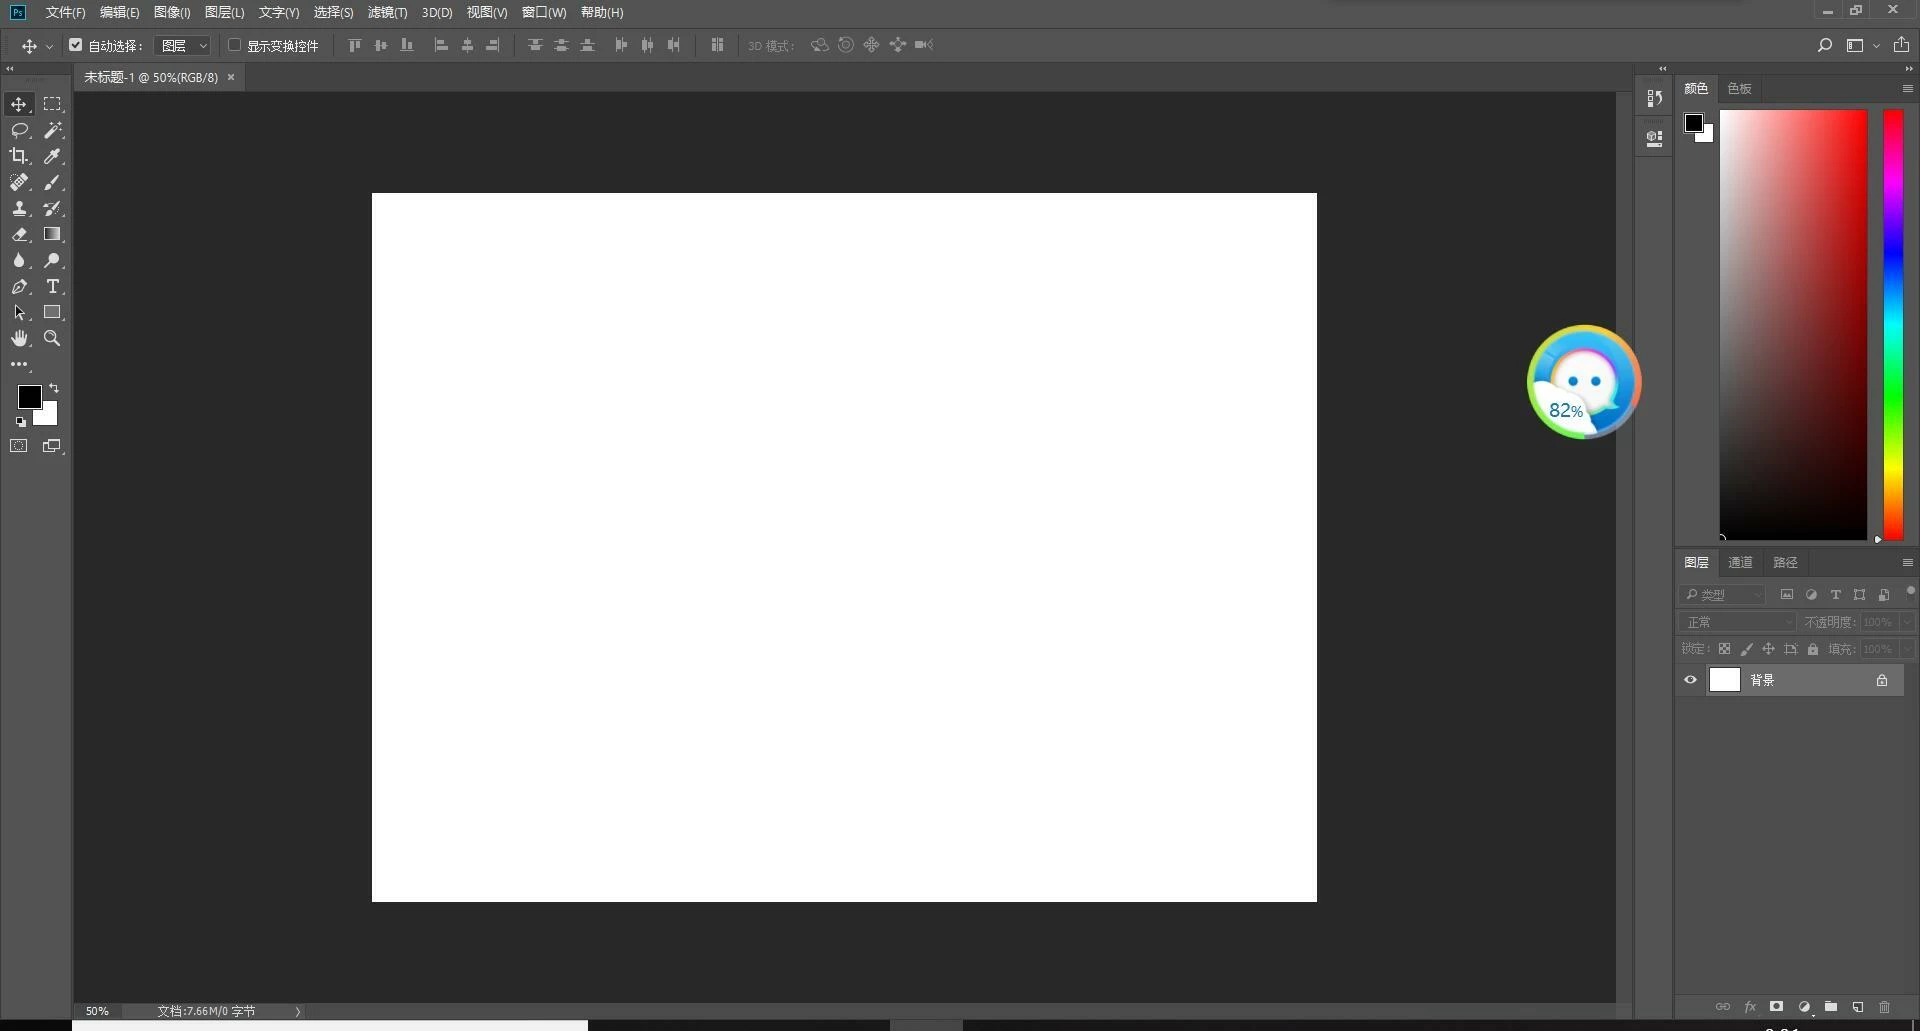1920x1031 pixels.
Task: Select the Crop tool
Action: tap(19, 156)
